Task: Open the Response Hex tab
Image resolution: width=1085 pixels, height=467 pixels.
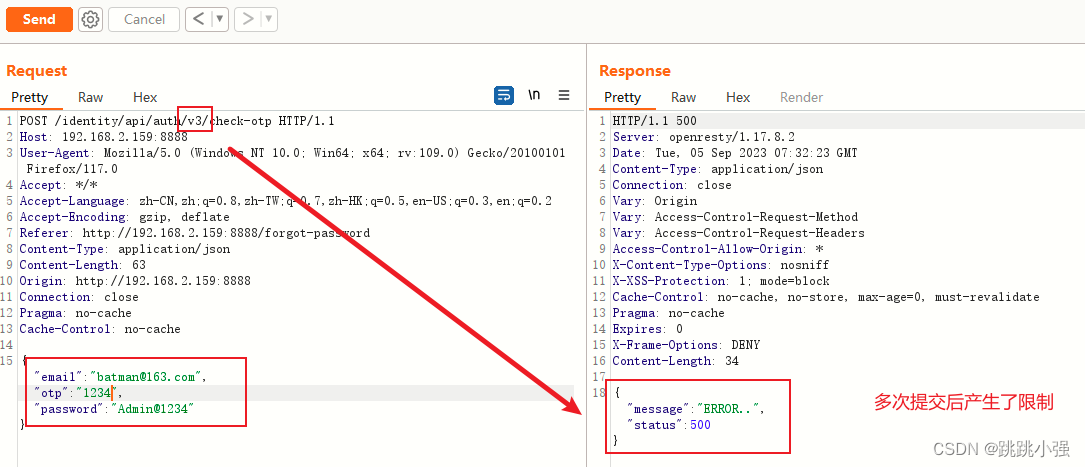Action: click(738, 97)
